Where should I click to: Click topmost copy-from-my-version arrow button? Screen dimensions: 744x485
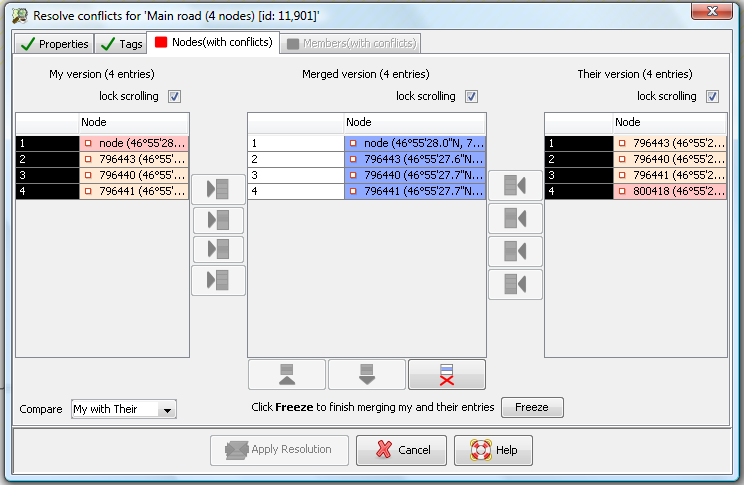(217, 187)
